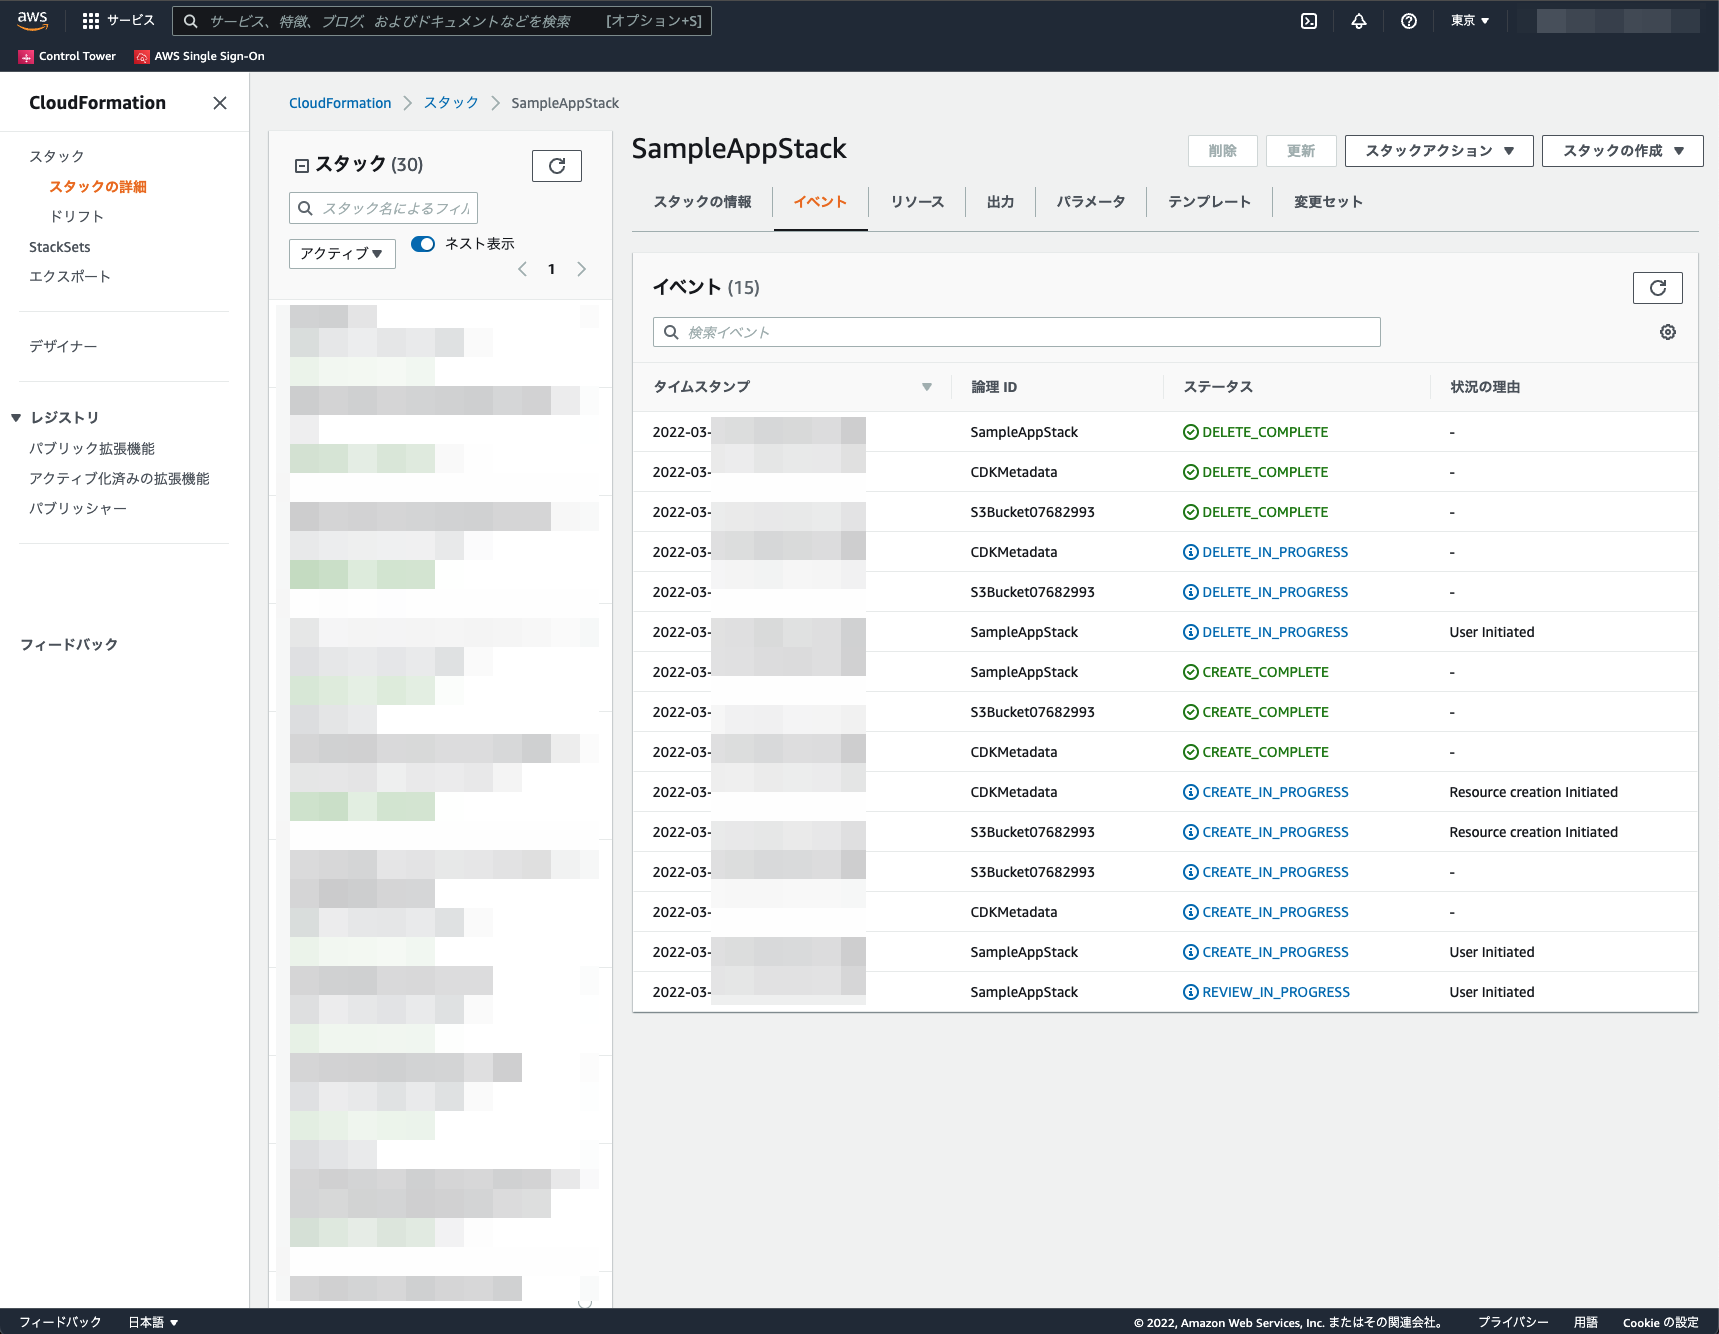Focus the top AWS search bar
The height and width of the screenshot is (1334, 1719).
tap(442, 21)
